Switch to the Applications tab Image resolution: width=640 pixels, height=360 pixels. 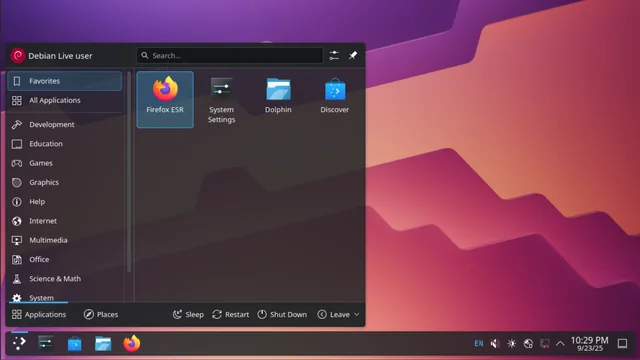click(x=39, y=314)
